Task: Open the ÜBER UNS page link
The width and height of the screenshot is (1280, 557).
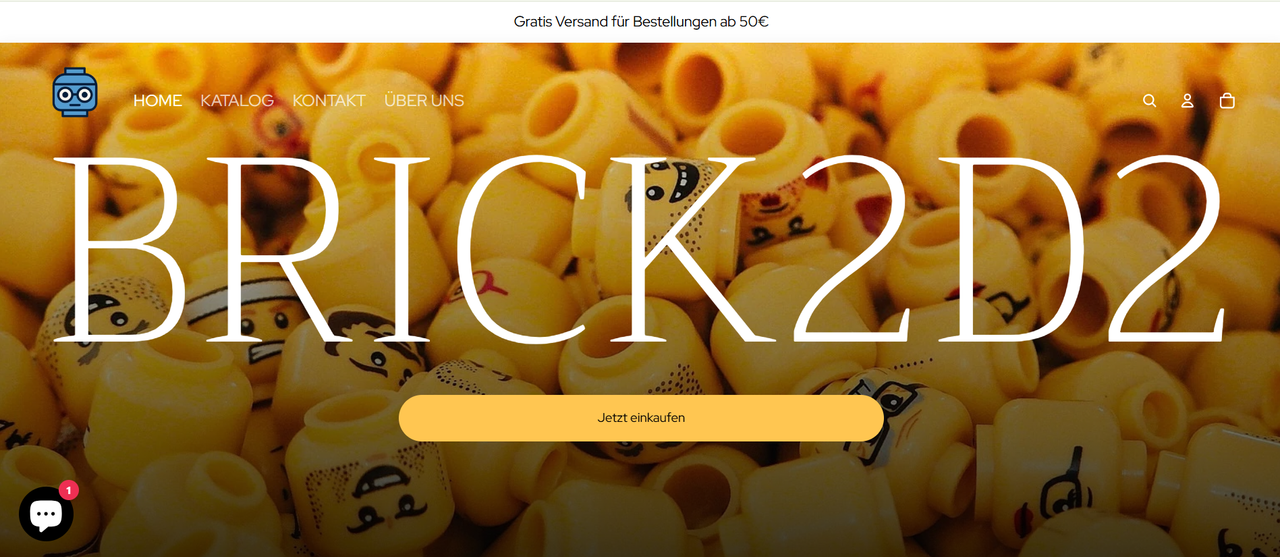Action: pos(424,101)
